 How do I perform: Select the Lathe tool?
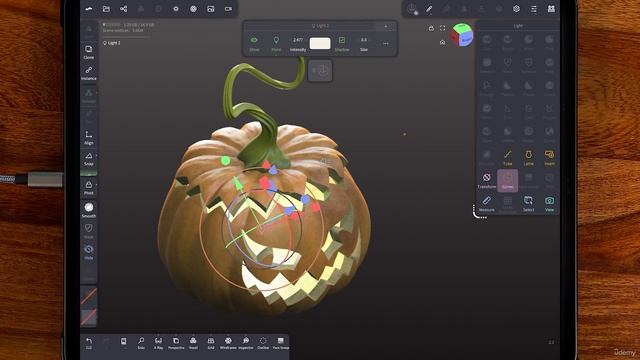tap(529, 158)
